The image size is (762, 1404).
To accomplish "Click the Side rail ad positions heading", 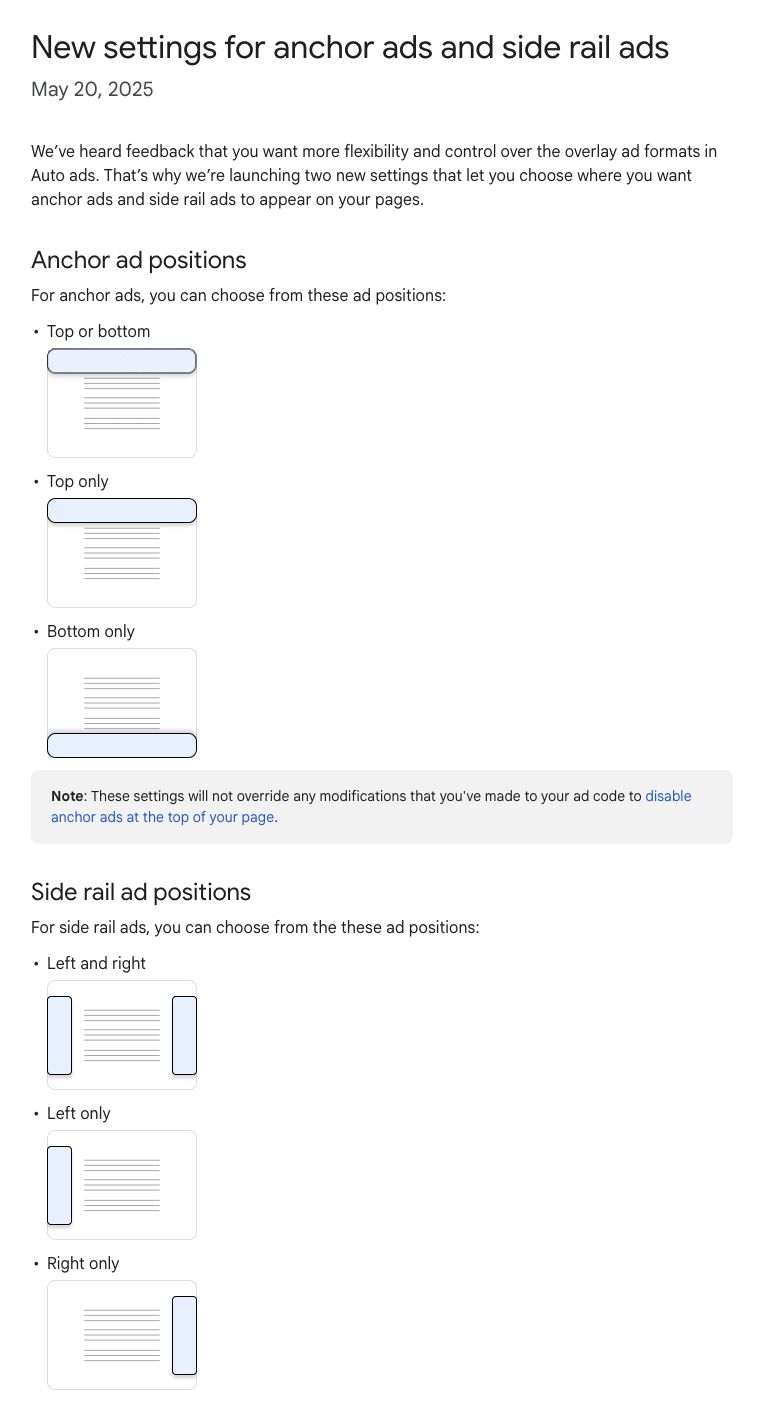I will [140, 892].
